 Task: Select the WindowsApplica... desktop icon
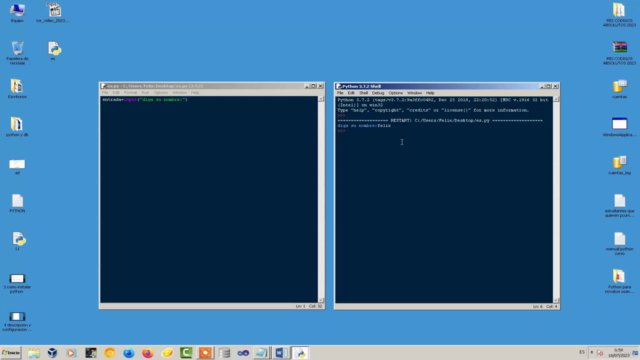(x=620, y=127)
